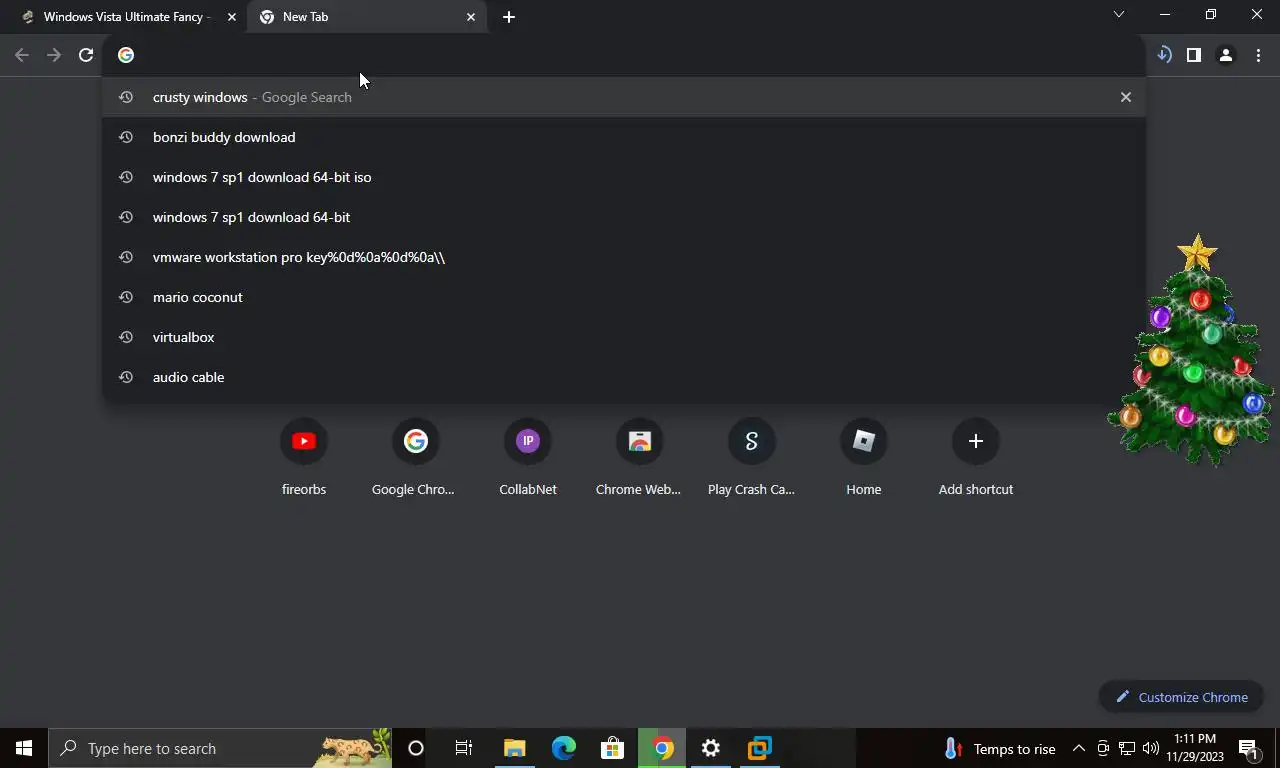
Task: Click the Customize Chrome button
Action: pyautogui.click(x=1182, y=697)
